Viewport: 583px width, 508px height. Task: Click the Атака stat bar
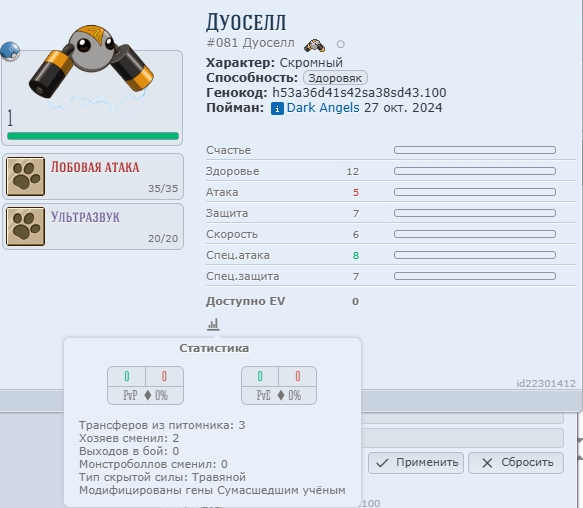475,192
